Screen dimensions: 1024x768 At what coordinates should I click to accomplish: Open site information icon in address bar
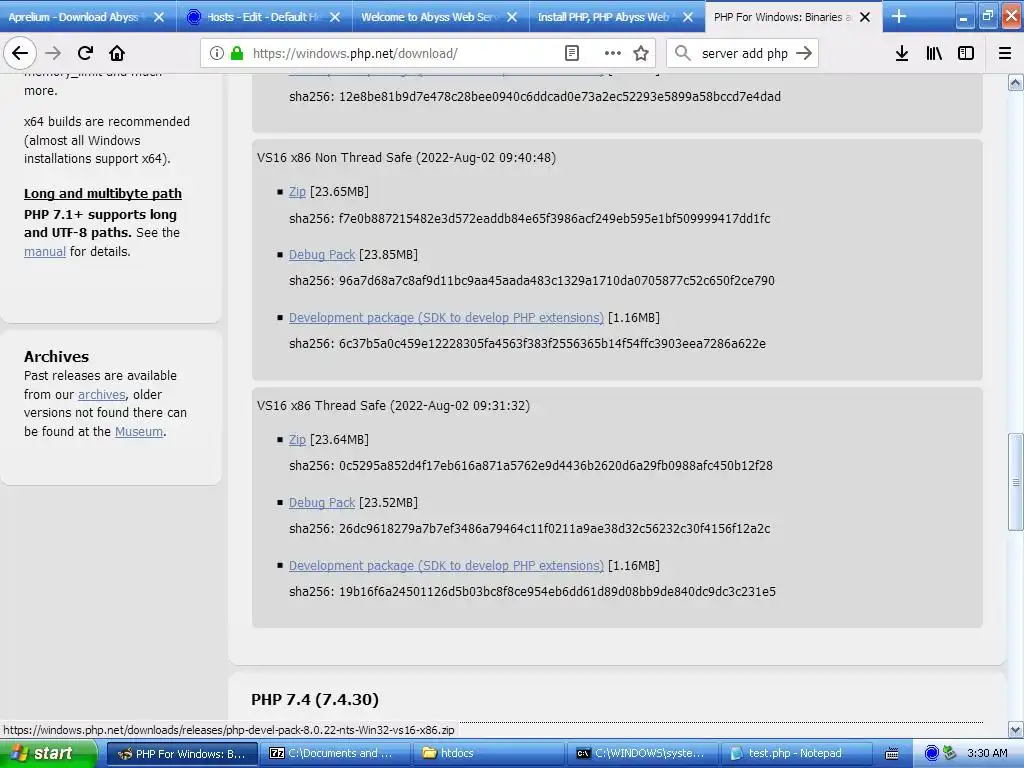217,54
